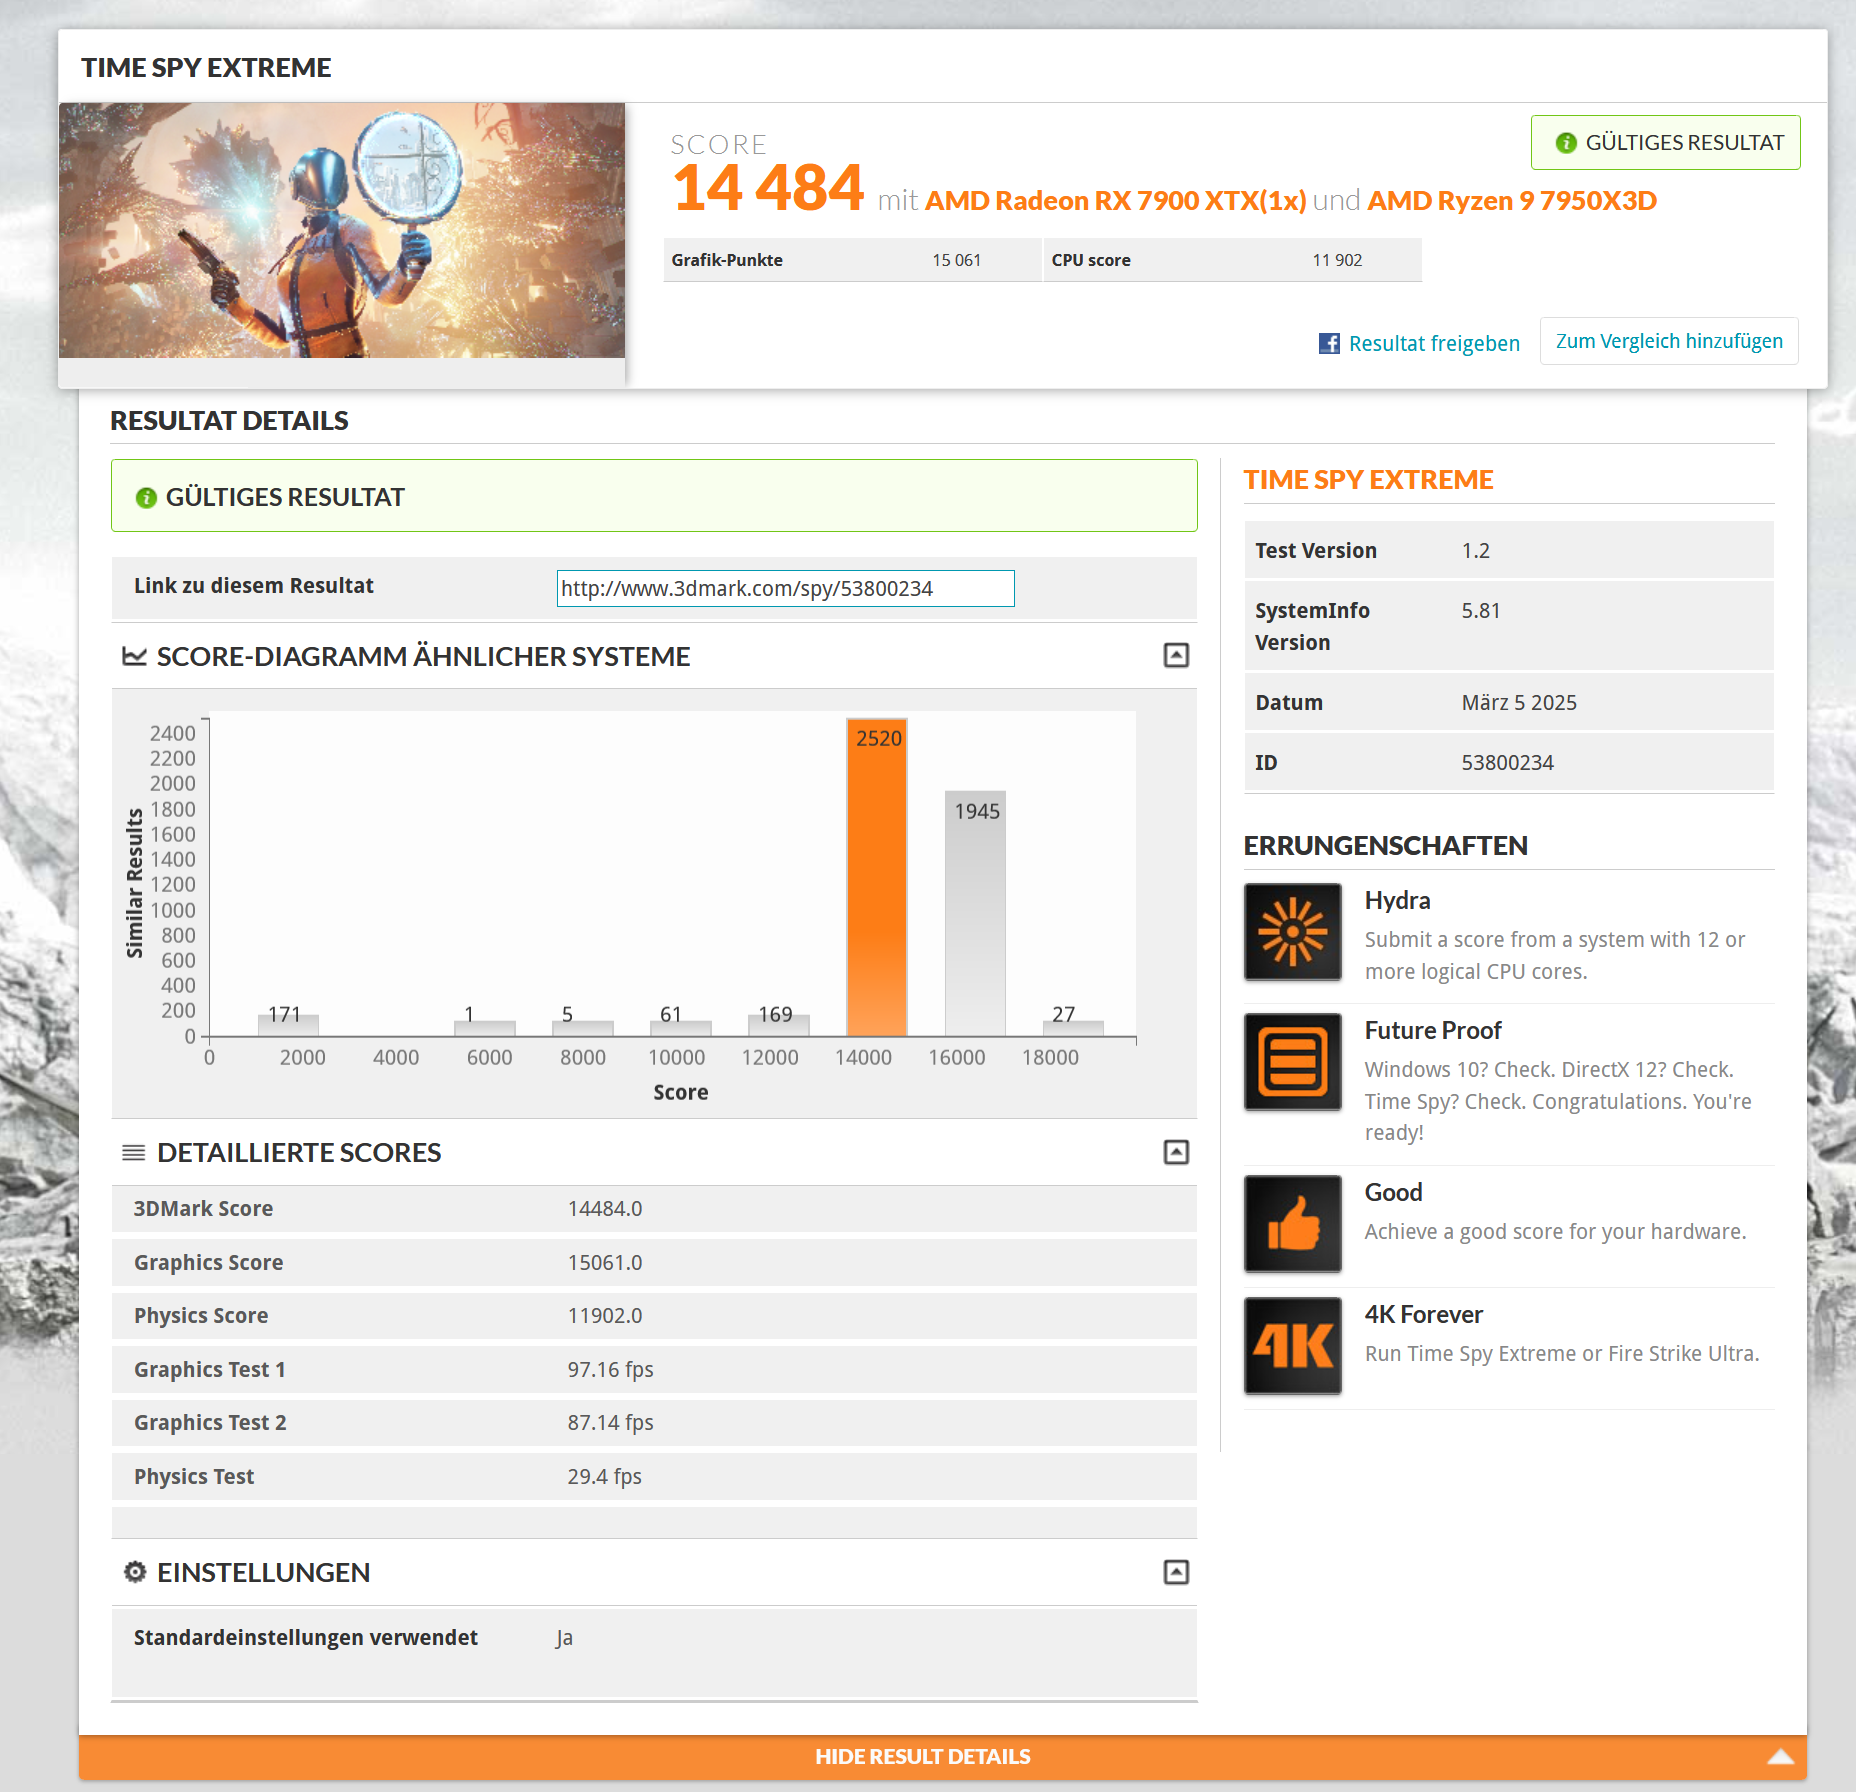Click the Time Spy Extreme benchmark thumbnail
The width and height of the screenshot is (1856, 1792).
click(x=342, y=230)
